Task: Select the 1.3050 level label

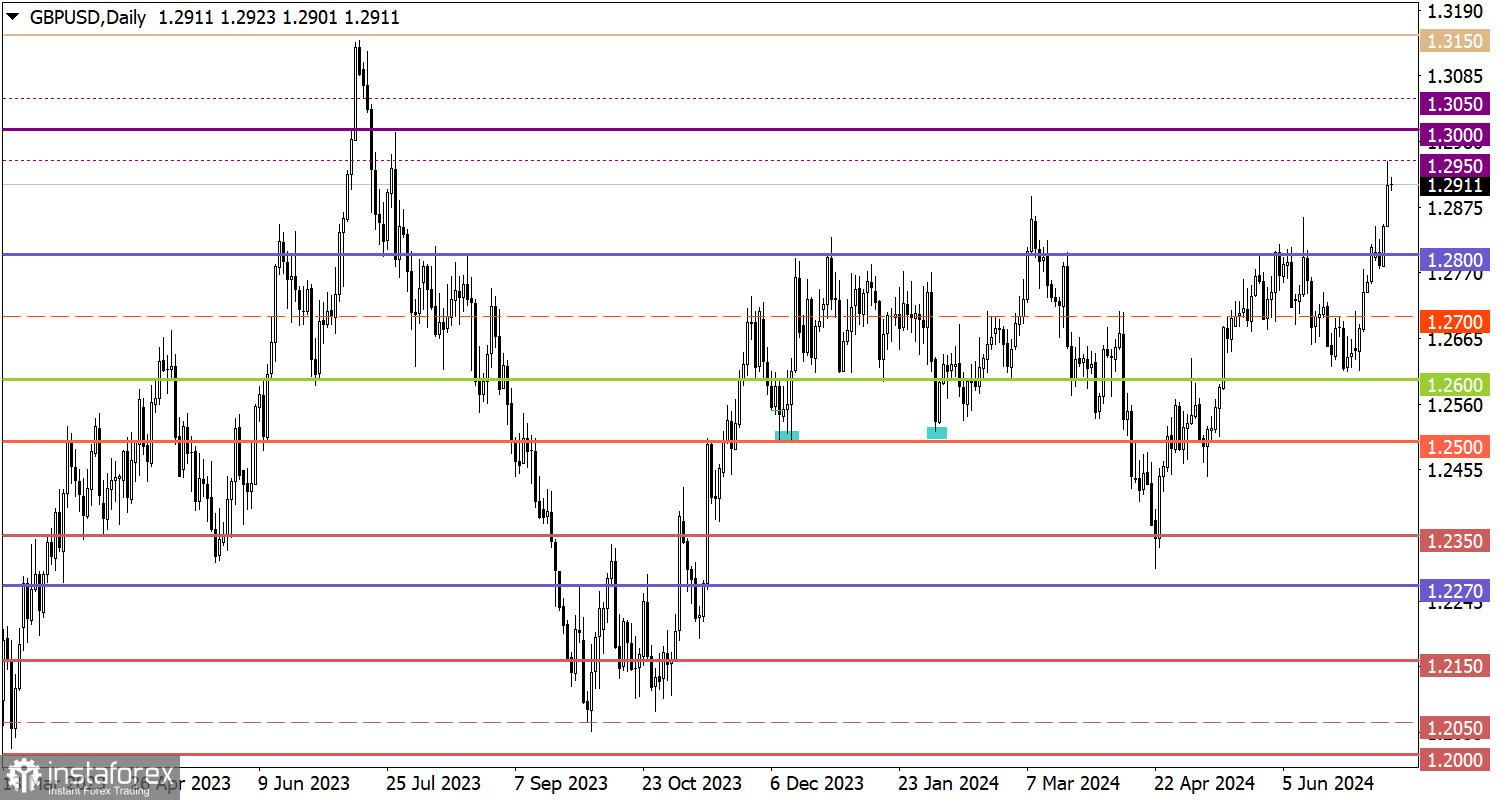Action: [1455, 104]
